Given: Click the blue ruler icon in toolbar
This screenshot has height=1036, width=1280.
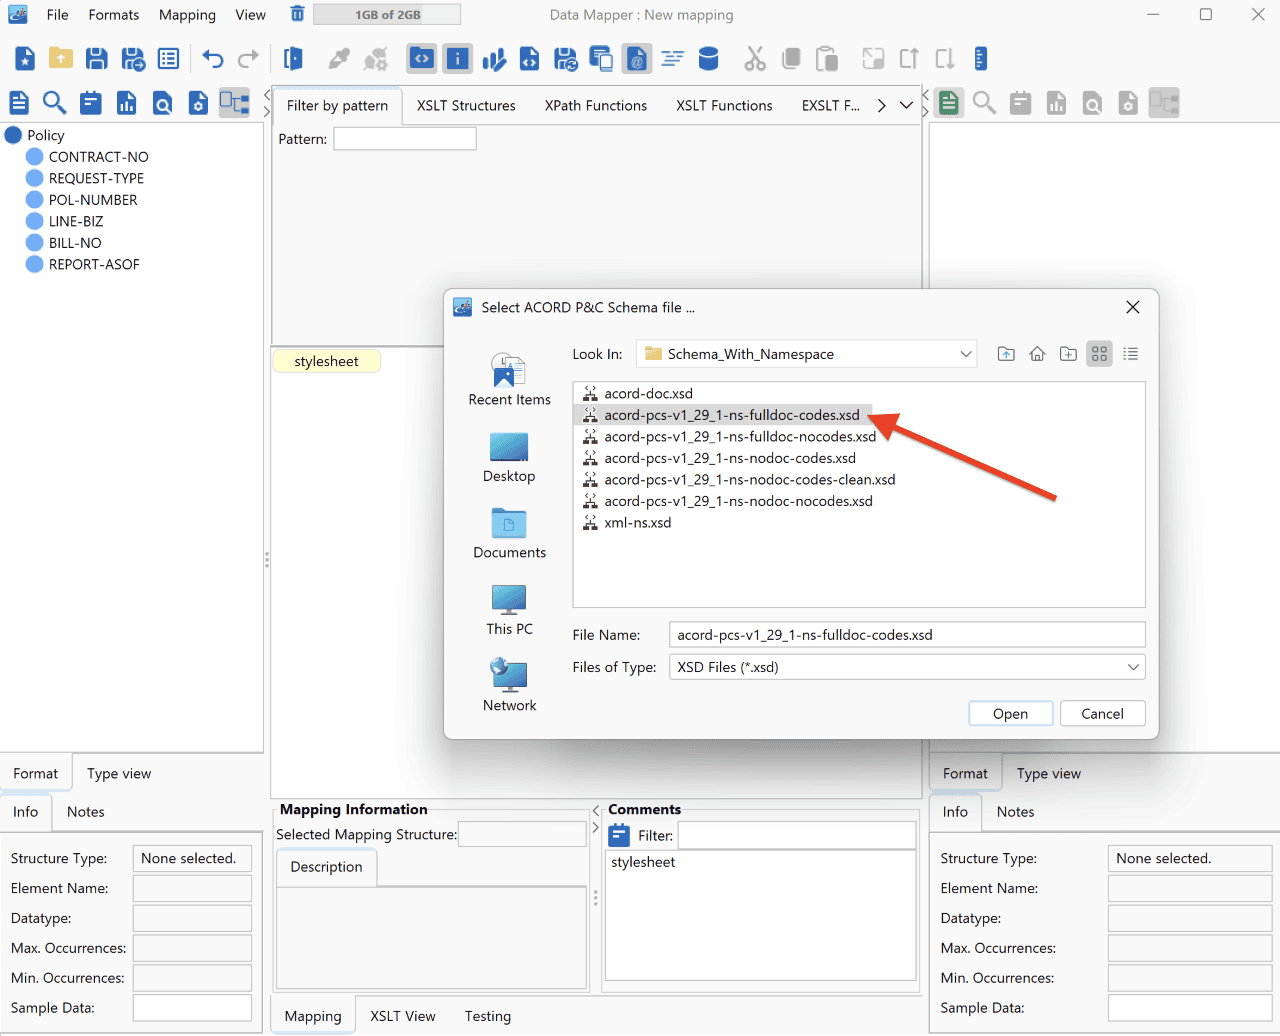Looking at the screenshot, I should pyautogui.click(x=981, y=59).
